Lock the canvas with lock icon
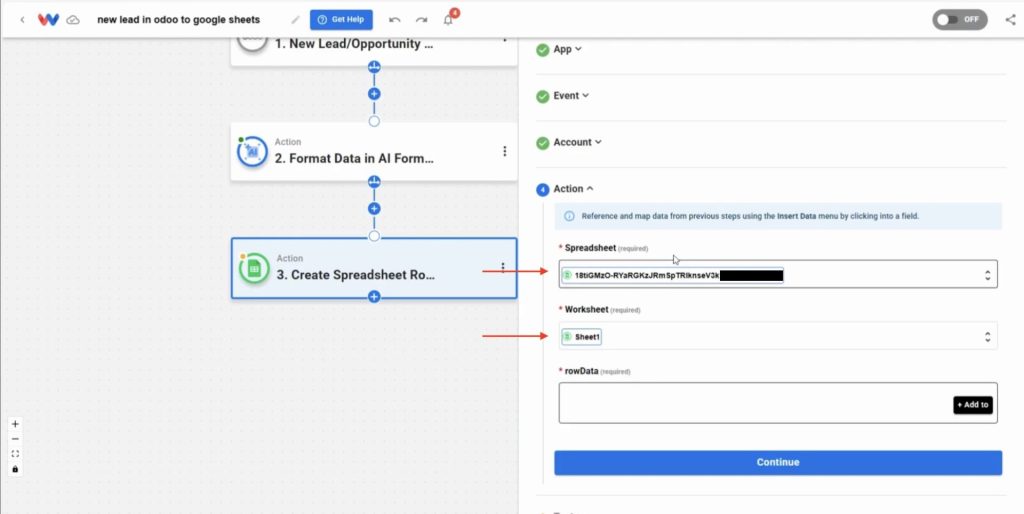Viewport: 1024px width, 514px height. pyautogui.click(x=16, y=469)
